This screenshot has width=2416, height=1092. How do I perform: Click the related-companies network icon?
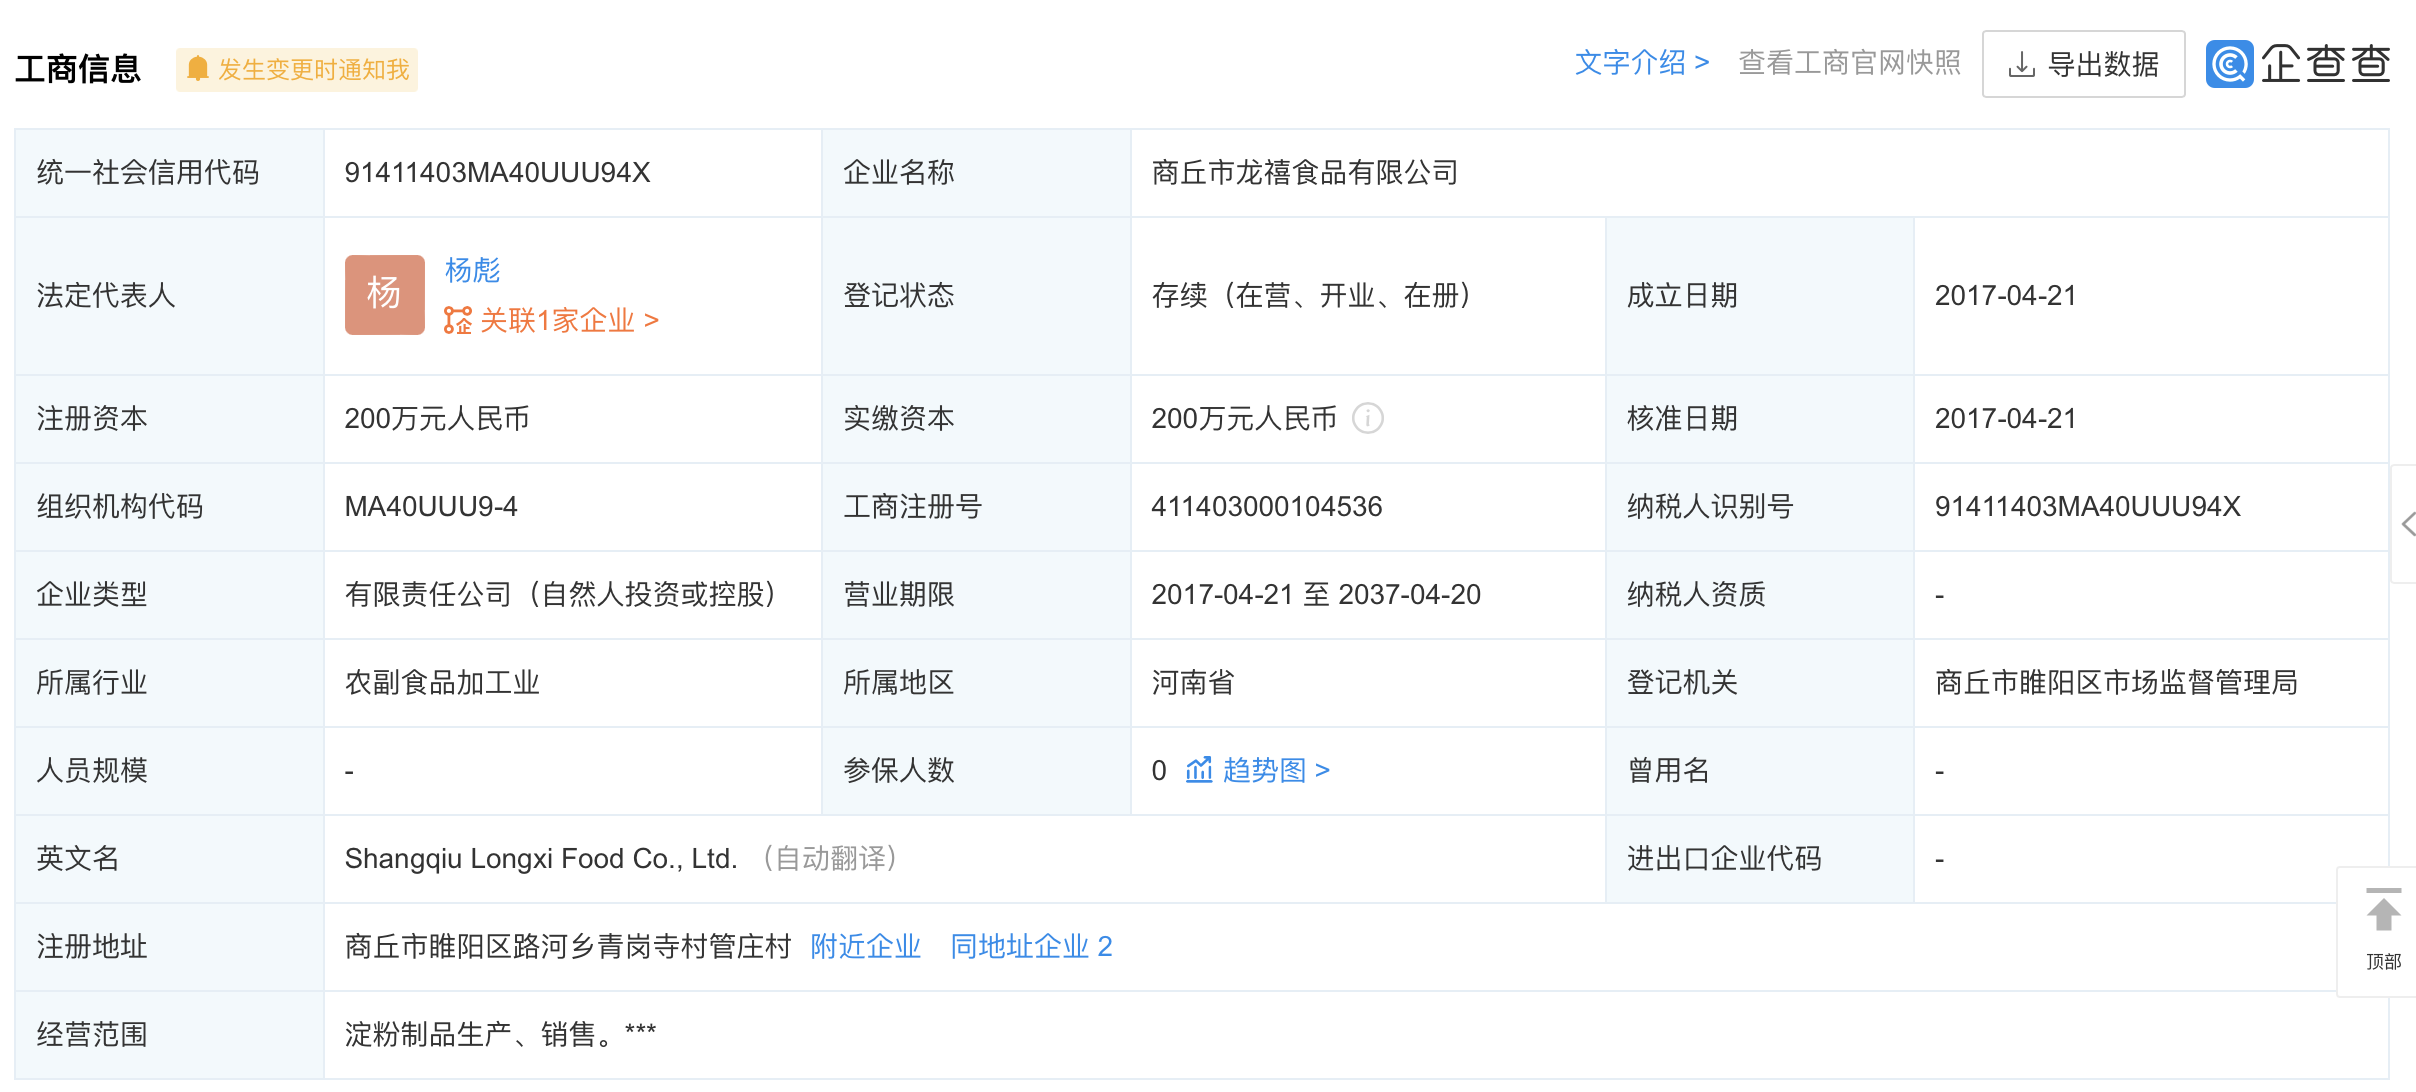click(457, 321)
